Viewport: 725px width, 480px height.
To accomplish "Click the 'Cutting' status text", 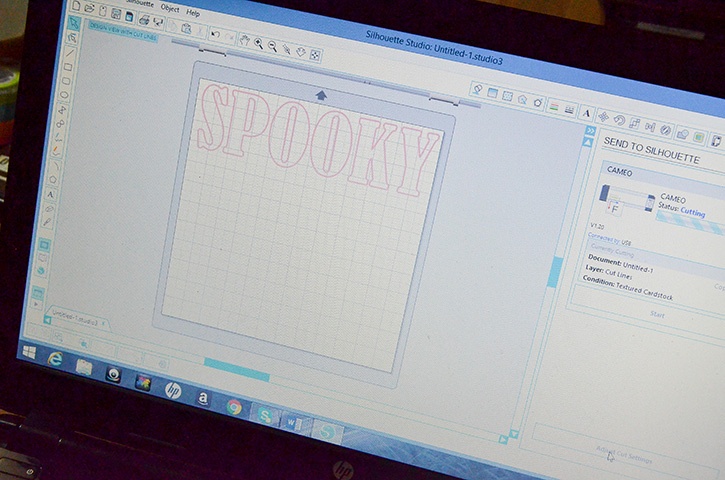I will pos(692,212).
